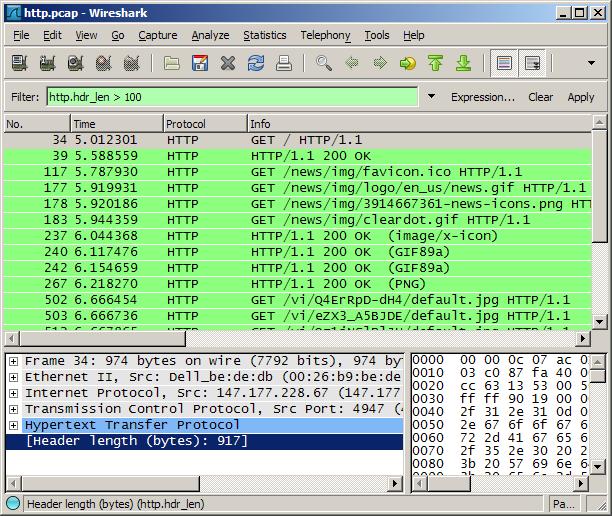Open a capture file folder icon
Viewport: 612px width, 516px height.
(x=172, y=63)
